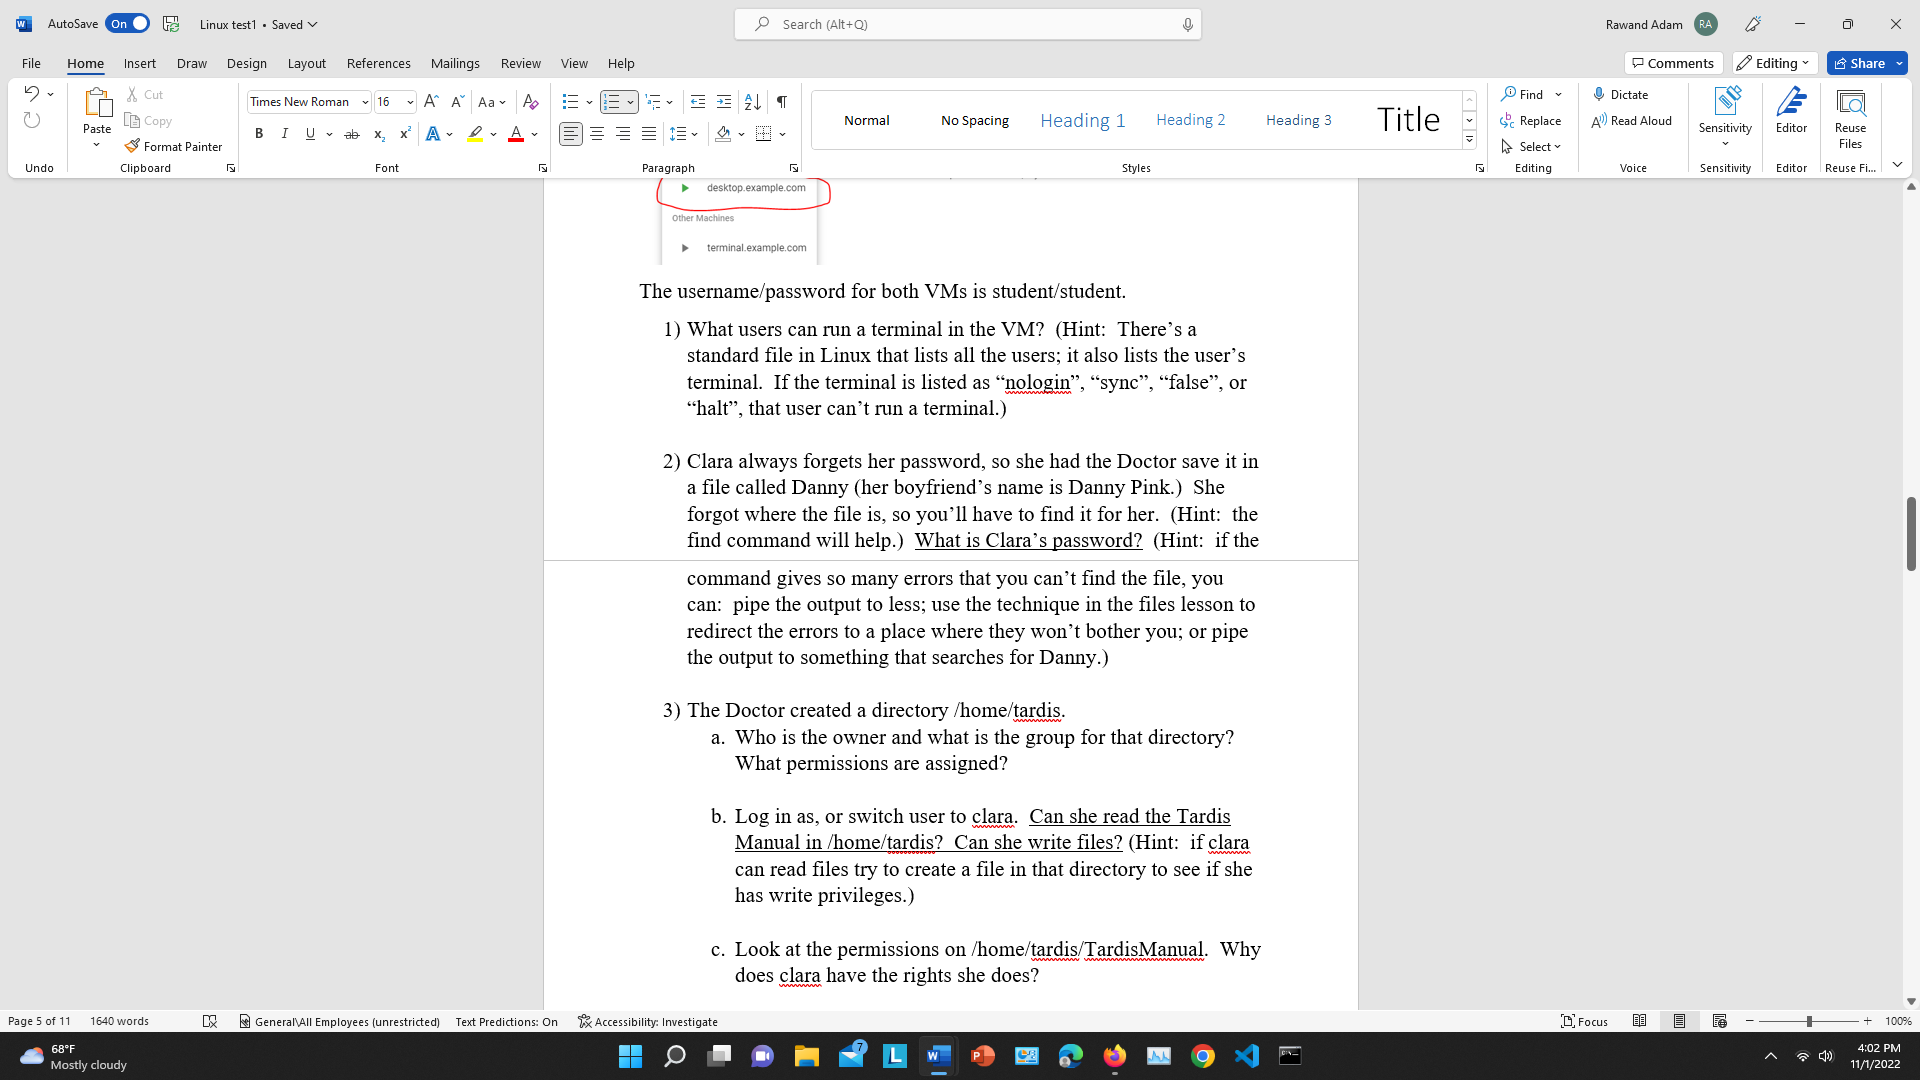Open the Comments pane
Screen dimensions: 1920x1080
(x=1673, y=63)
